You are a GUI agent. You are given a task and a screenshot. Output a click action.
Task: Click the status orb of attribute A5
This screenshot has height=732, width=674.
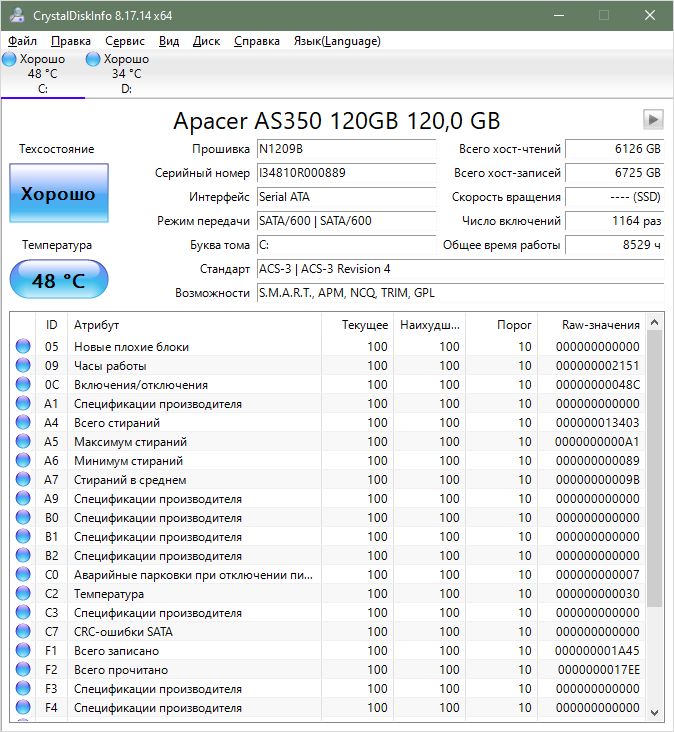point(23,441)
